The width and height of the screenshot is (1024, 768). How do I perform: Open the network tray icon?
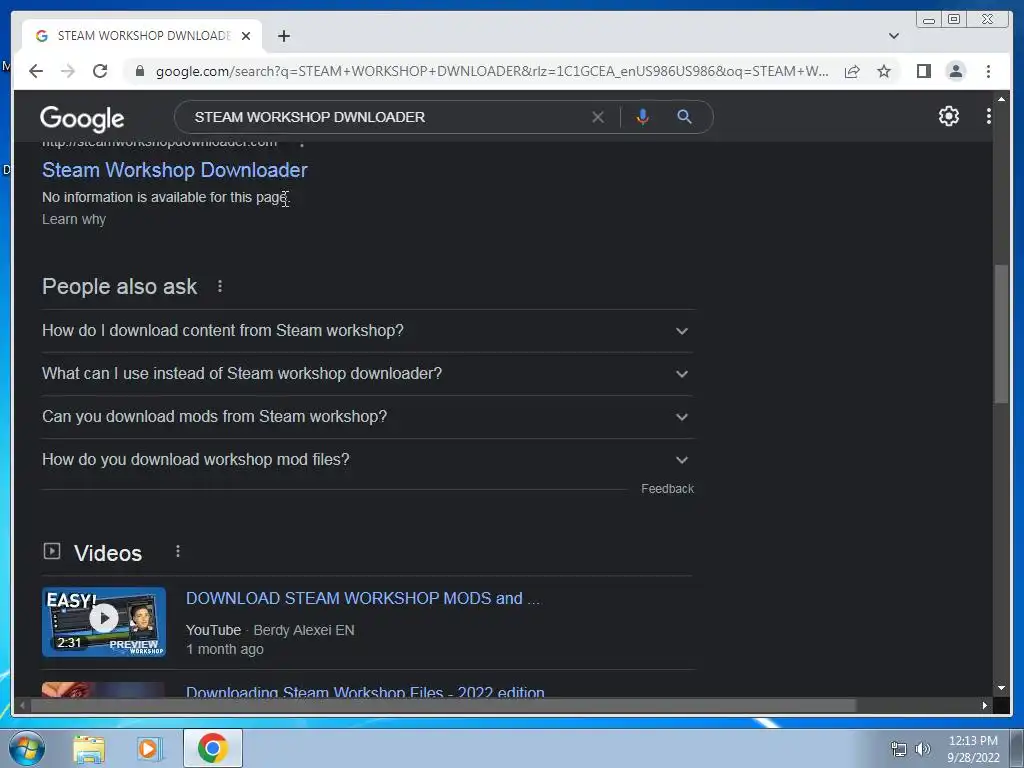(x=899, y=749)
